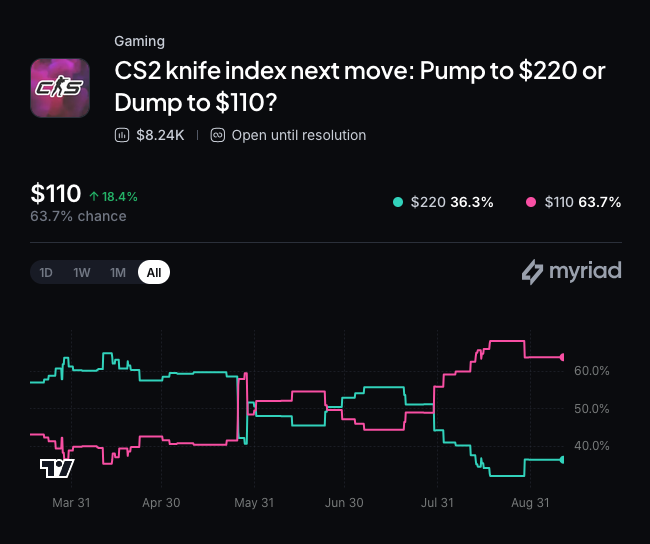Click the $110 63.7% legend entry

[574, 202]
